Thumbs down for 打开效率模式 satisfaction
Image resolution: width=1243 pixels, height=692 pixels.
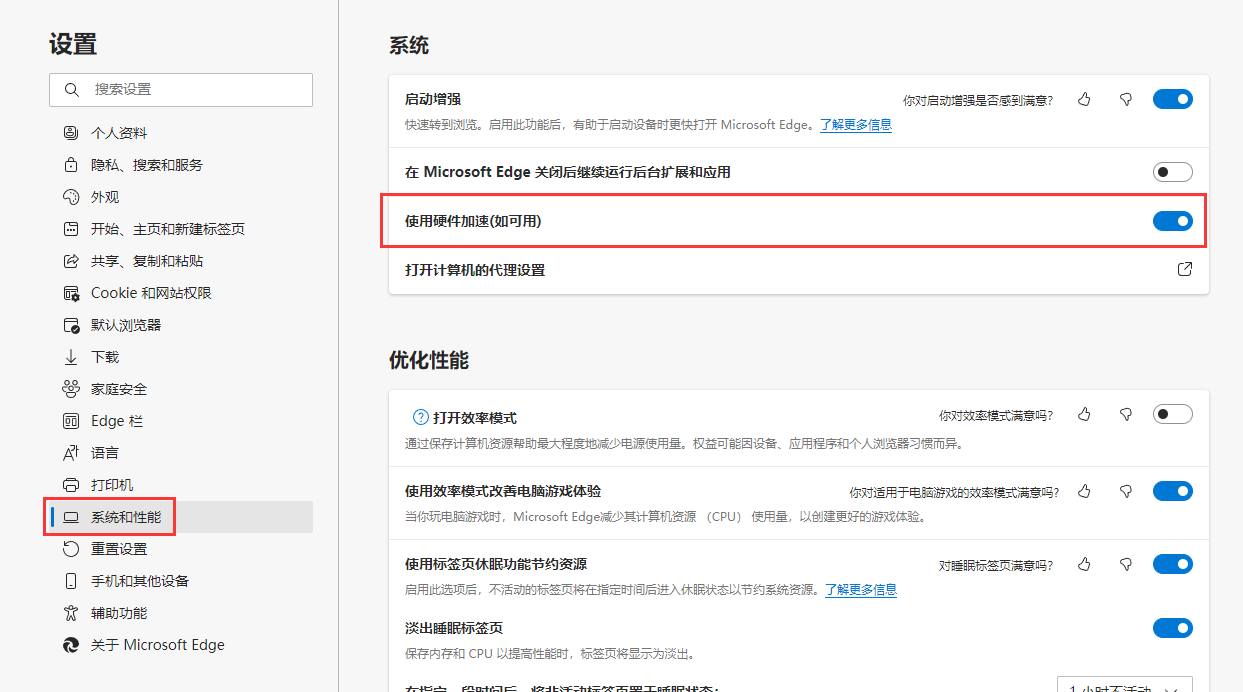pyautogui.click(x=1125, y=414)
